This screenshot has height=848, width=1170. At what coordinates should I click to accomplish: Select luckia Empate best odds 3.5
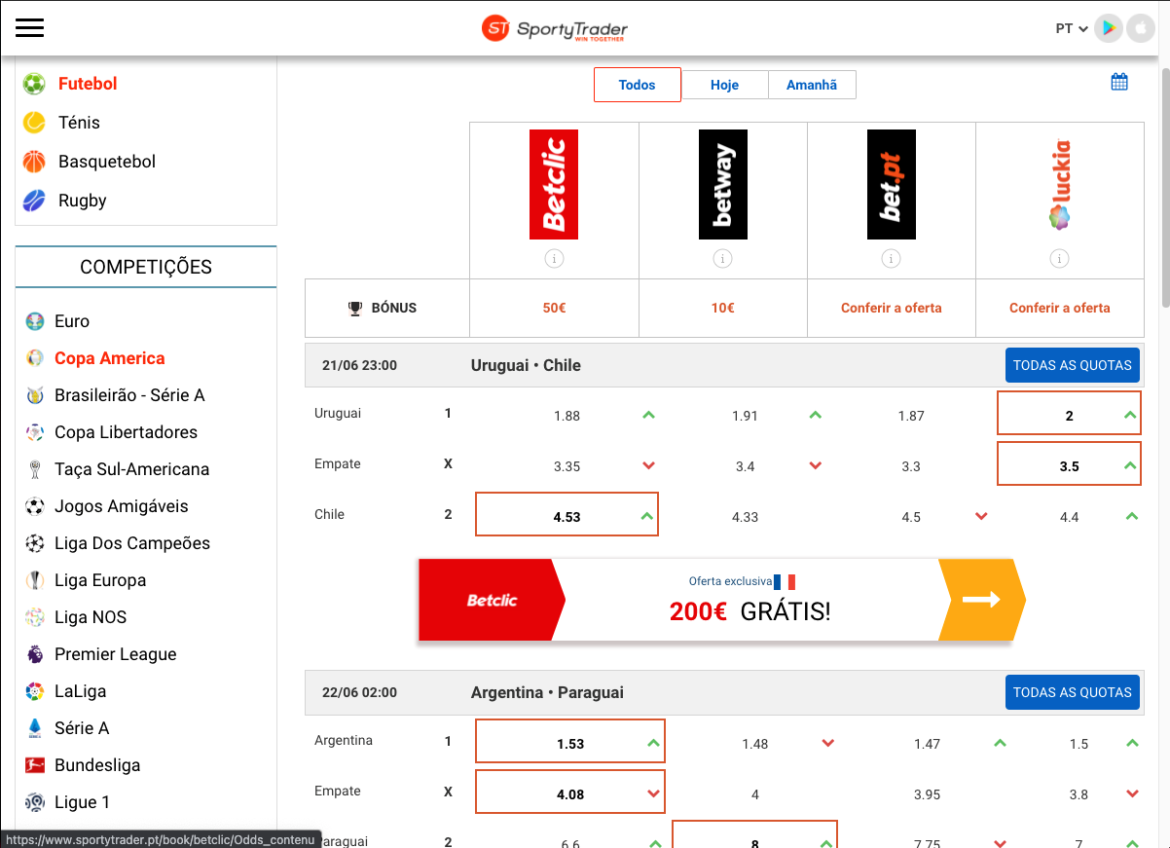tap(1069, 466)
